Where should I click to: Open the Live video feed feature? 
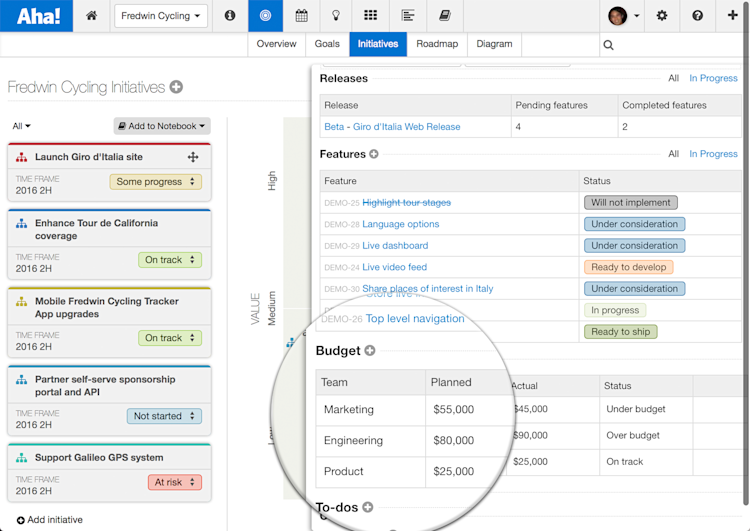tap(395, 267)
